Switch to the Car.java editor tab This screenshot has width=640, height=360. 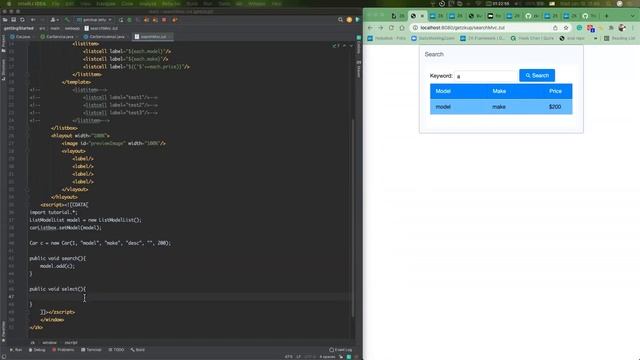pyautogui.click(x=20, y=37)
